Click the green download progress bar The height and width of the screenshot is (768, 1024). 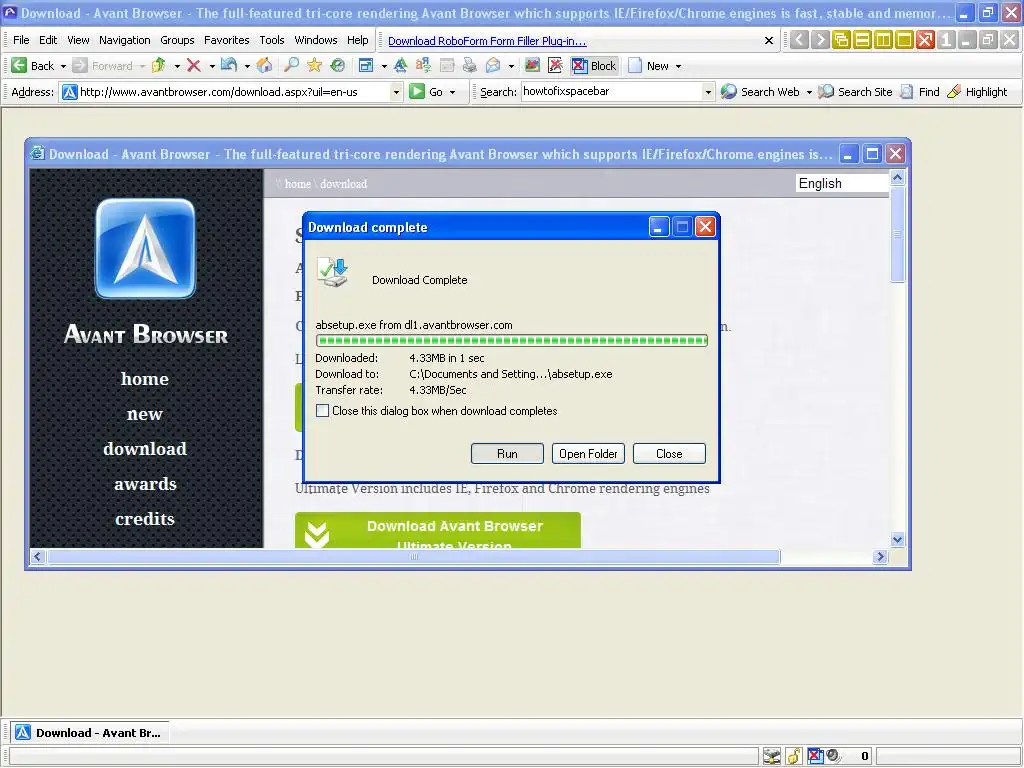click(511, 340)
